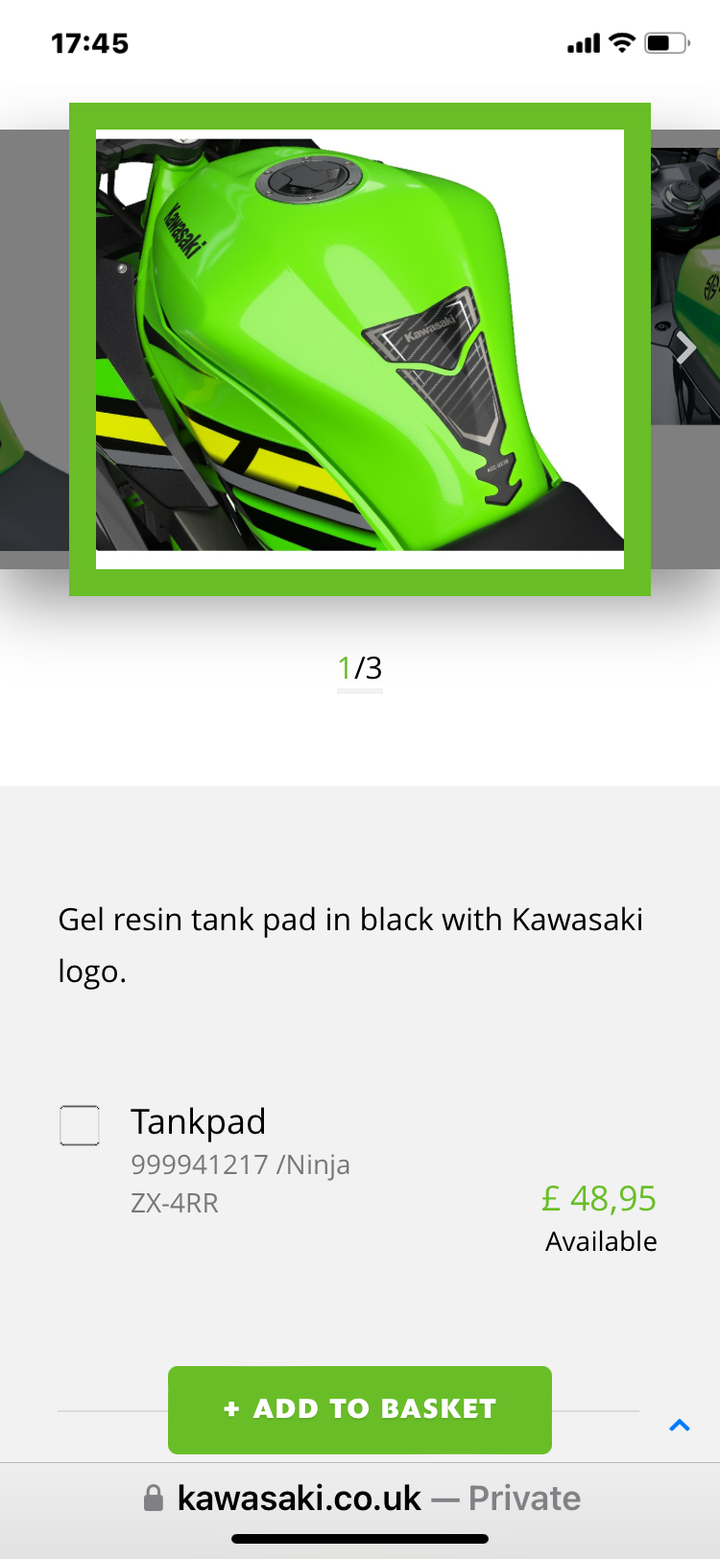Tick the Tankpad checkbox
Screen dimensions: 720x1559
coord(80,1125)
